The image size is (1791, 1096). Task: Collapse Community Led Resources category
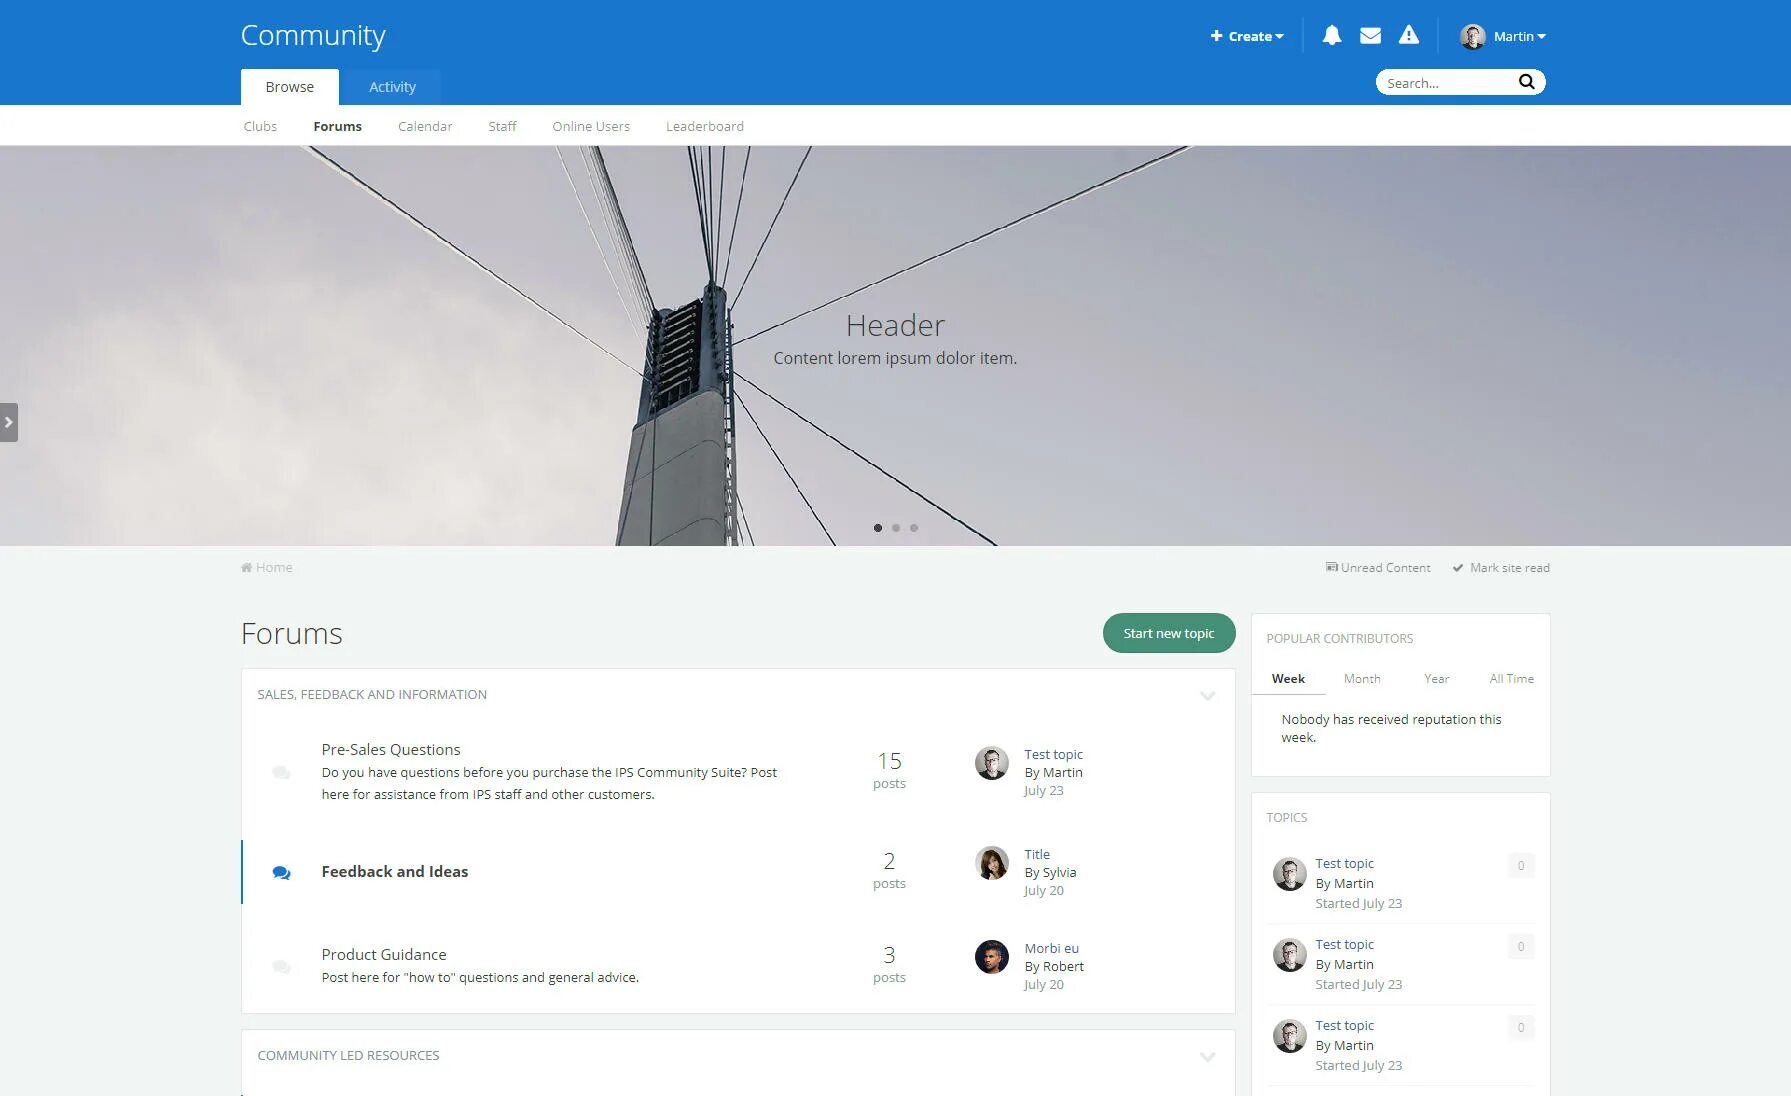(1207, 1056)
